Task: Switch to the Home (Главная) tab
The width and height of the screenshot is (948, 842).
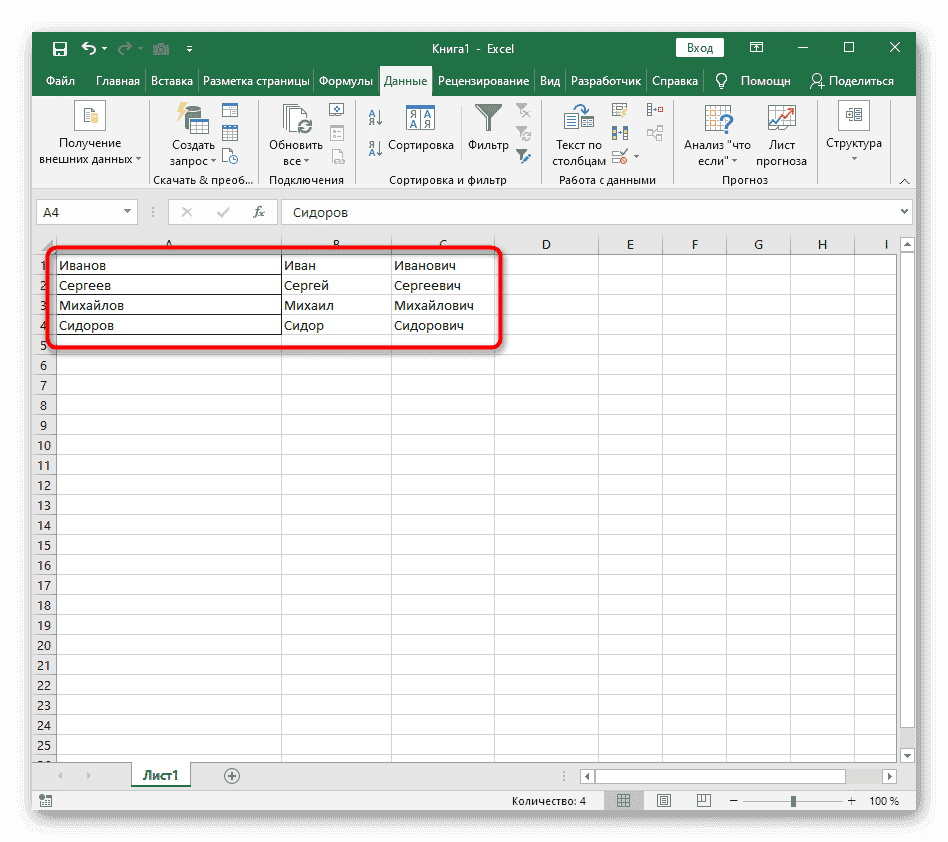Action: (x=118, y=81)
